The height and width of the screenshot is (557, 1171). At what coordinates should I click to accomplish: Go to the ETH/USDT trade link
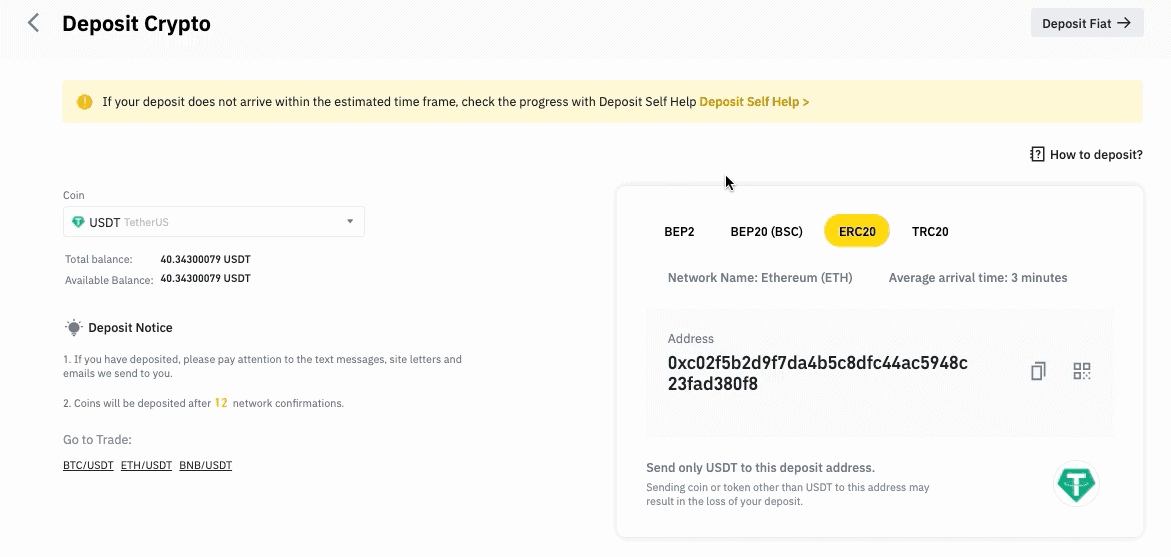coord(146,465)
